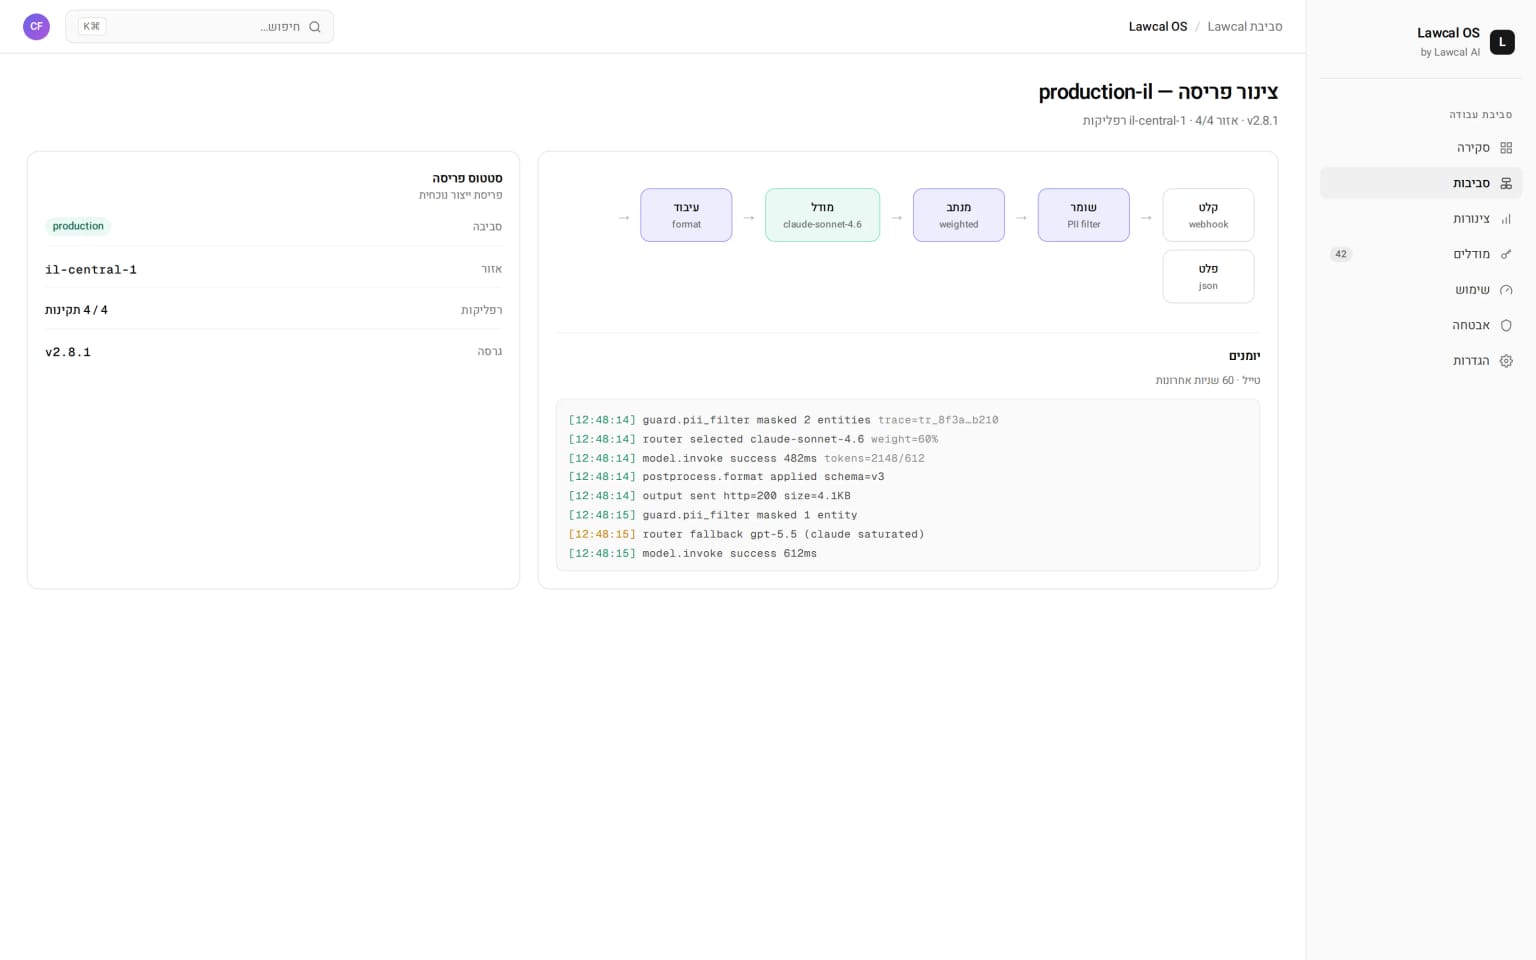Click the models icon next to מודלים

(1506, 254)
